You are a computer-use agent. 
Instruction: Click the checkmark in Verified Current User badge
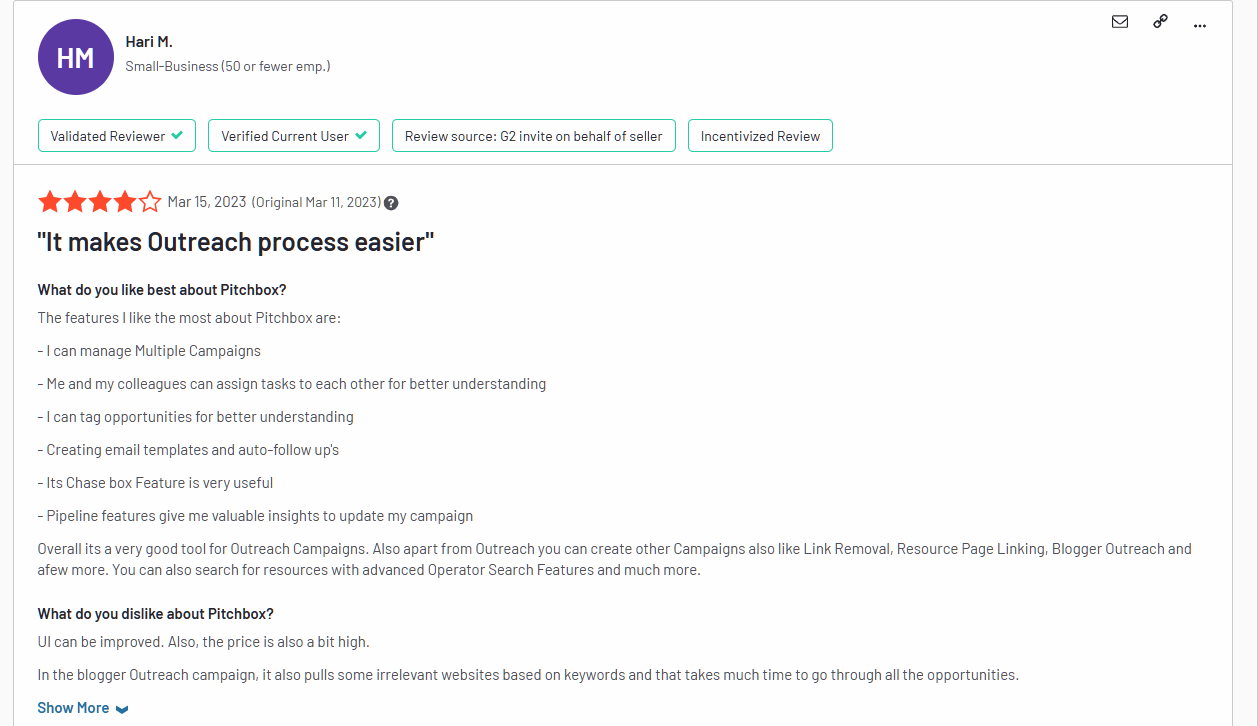361,135
